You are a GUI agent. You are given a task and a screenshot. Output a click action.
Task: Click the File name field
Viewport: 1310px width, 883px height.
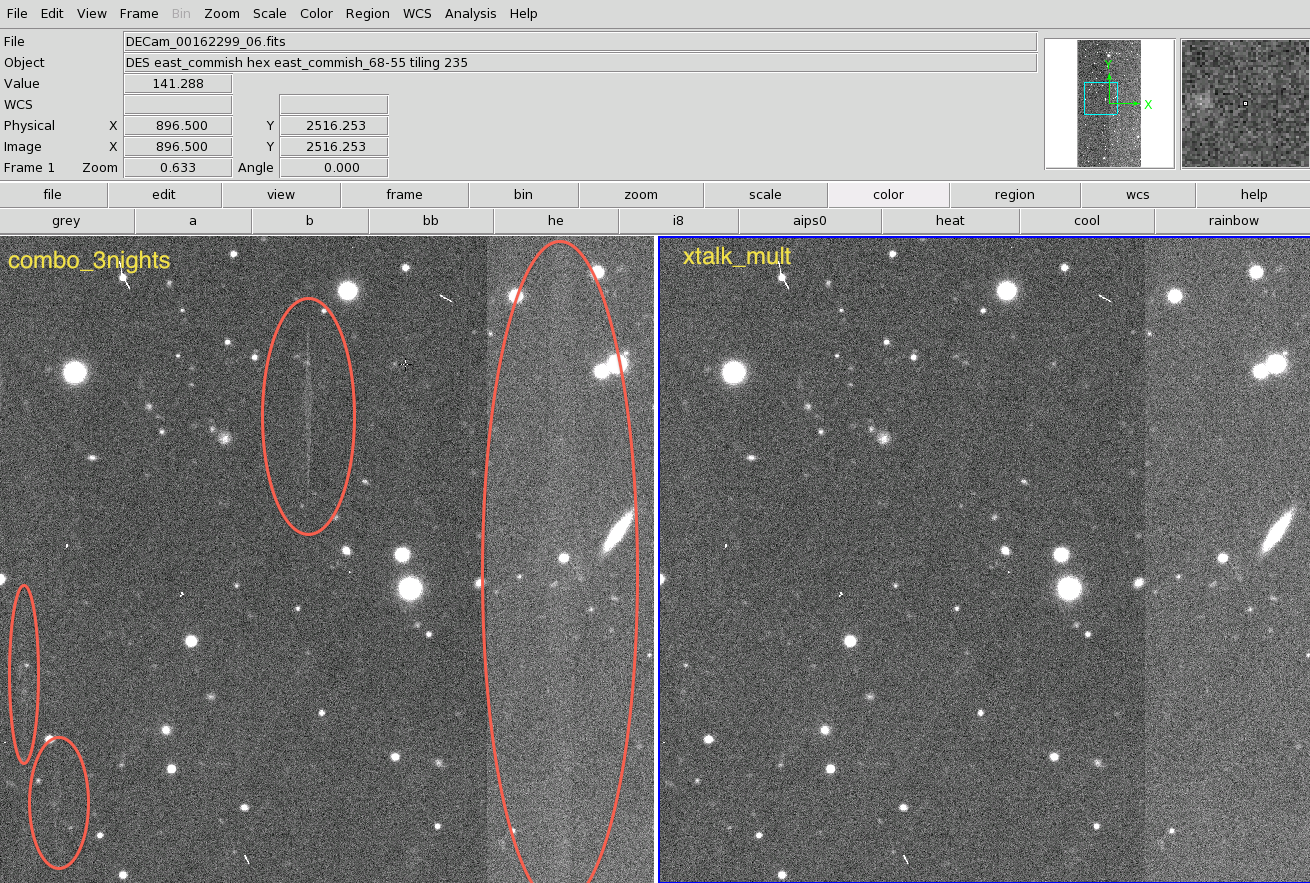tap(579, 42)
